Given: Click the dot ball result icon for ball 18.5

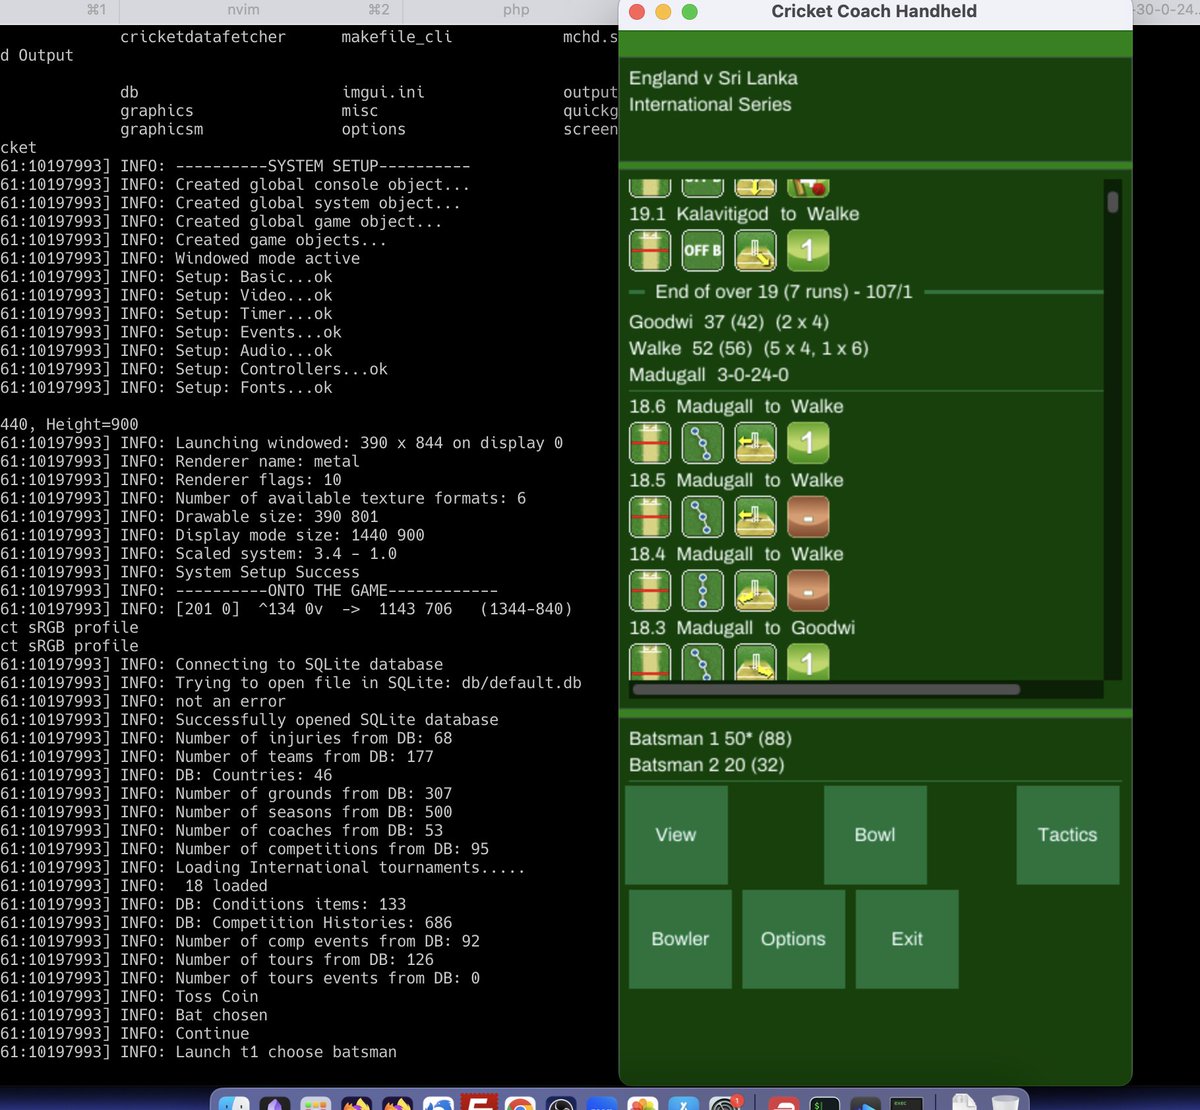Looking at the screenshot, I should (808, 517).
